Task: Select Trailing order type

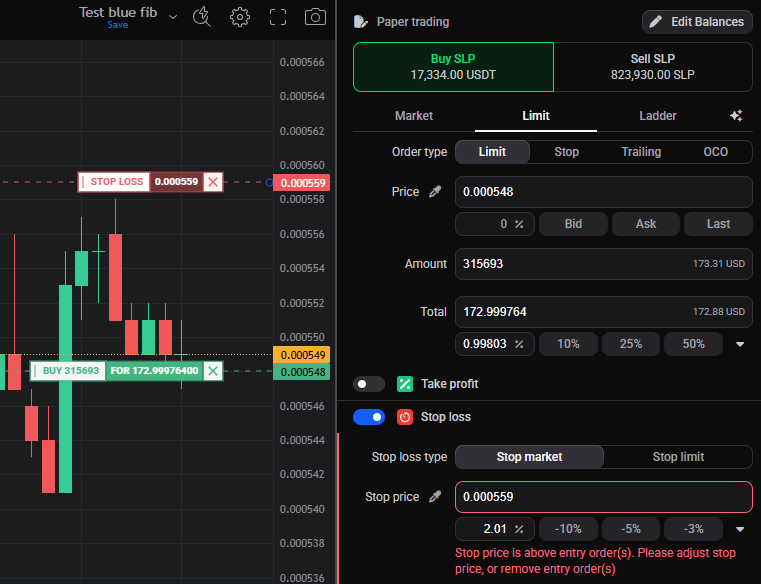Action: point(641,152)
